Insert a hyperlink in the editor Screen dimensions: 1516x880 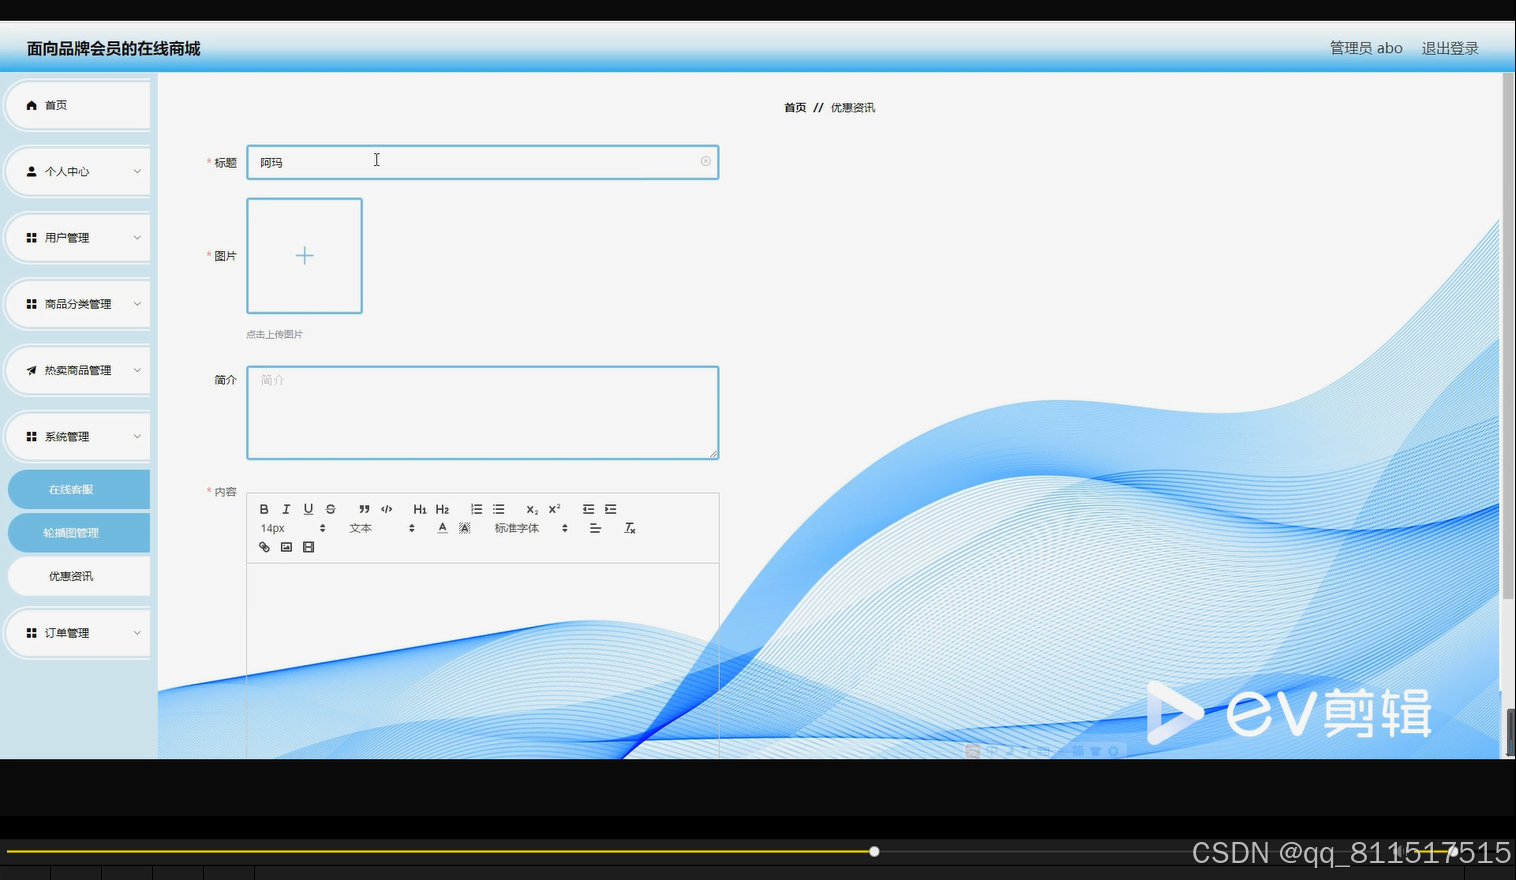click(264, 547)
